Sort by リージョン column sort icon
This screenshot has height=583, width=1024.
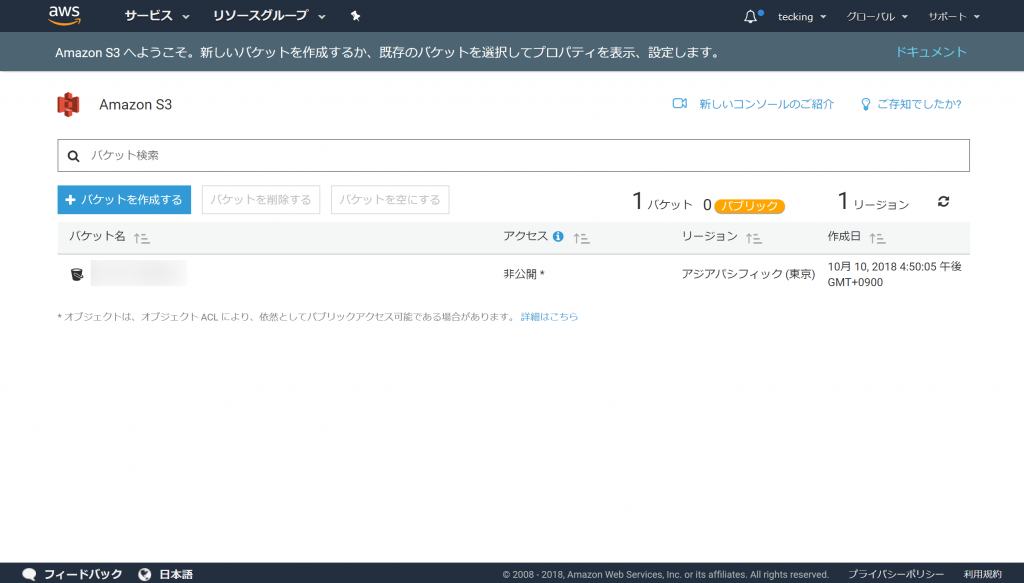coord(754,238)
